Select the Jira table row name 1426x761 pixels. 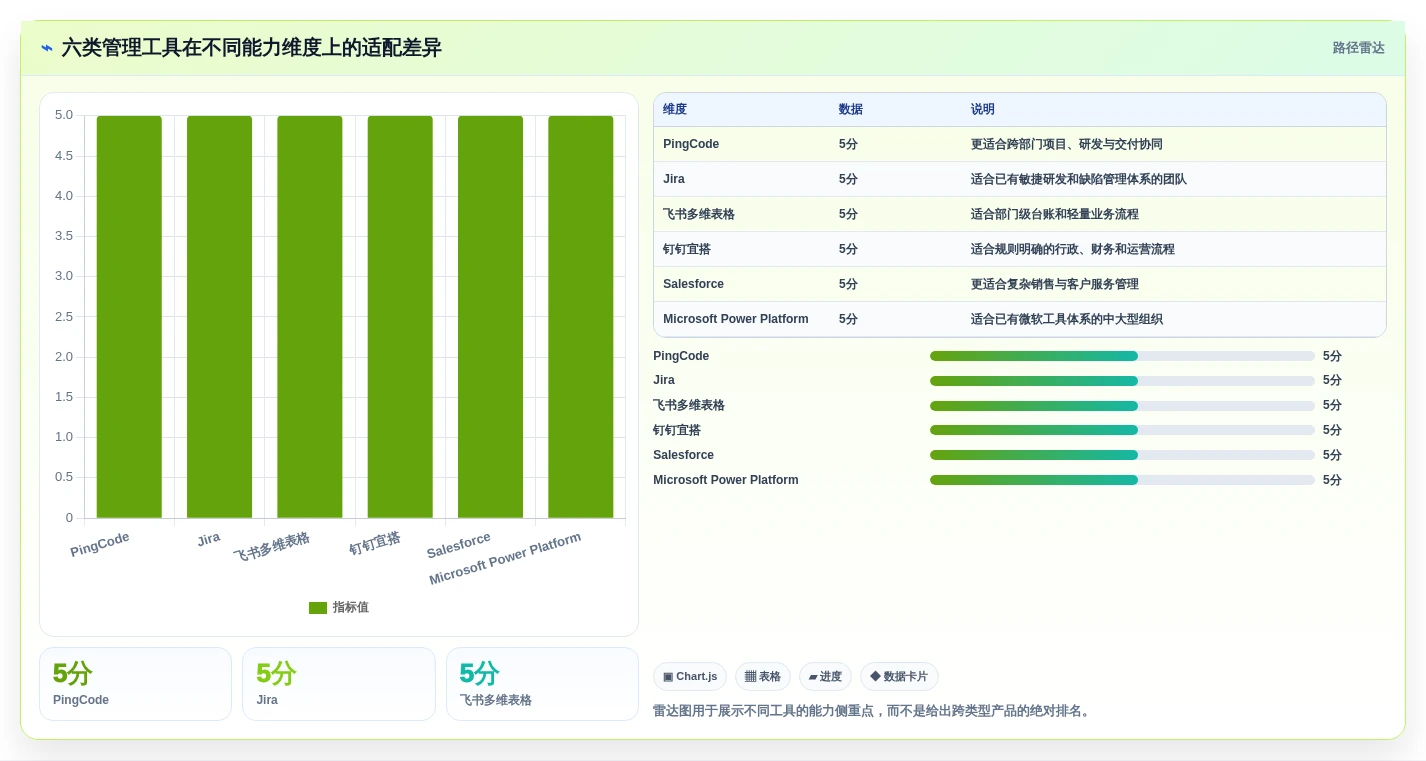[x=674, y=179]
